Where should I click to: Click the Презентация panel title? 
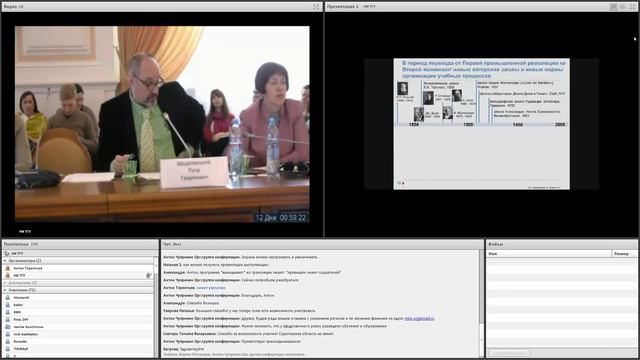pyautogui.click(x=342, y=7)
